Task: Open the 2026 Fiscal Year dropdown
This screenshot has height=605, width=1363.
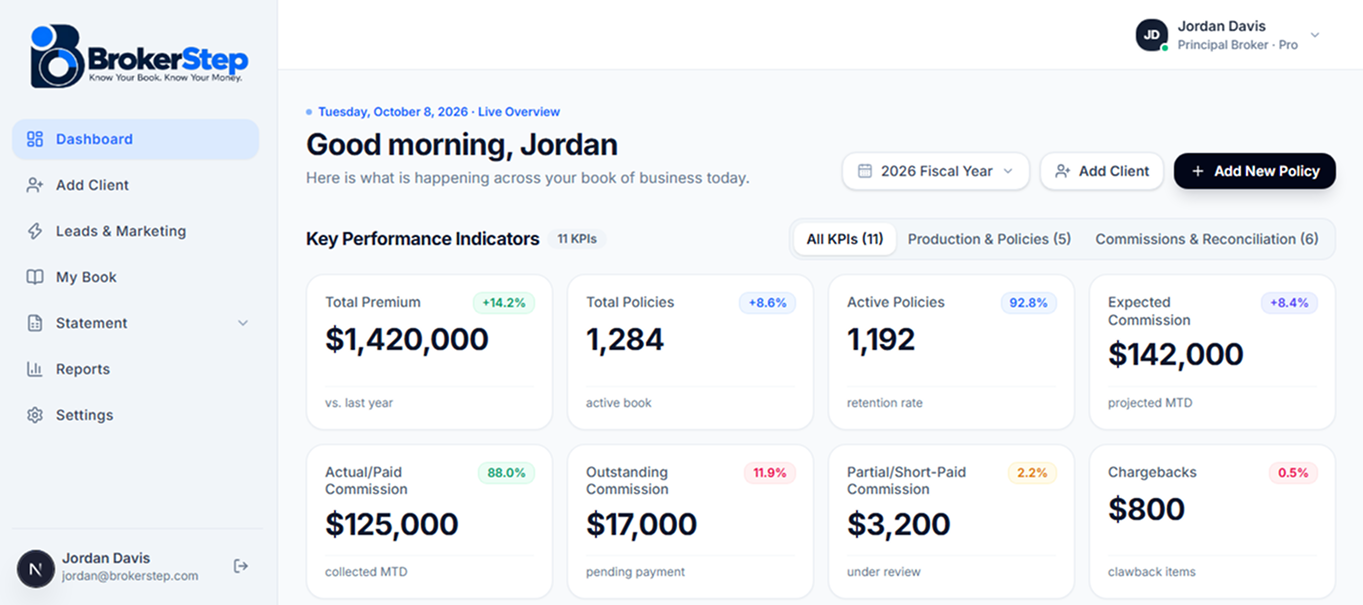Action: (x=936, y=171)
